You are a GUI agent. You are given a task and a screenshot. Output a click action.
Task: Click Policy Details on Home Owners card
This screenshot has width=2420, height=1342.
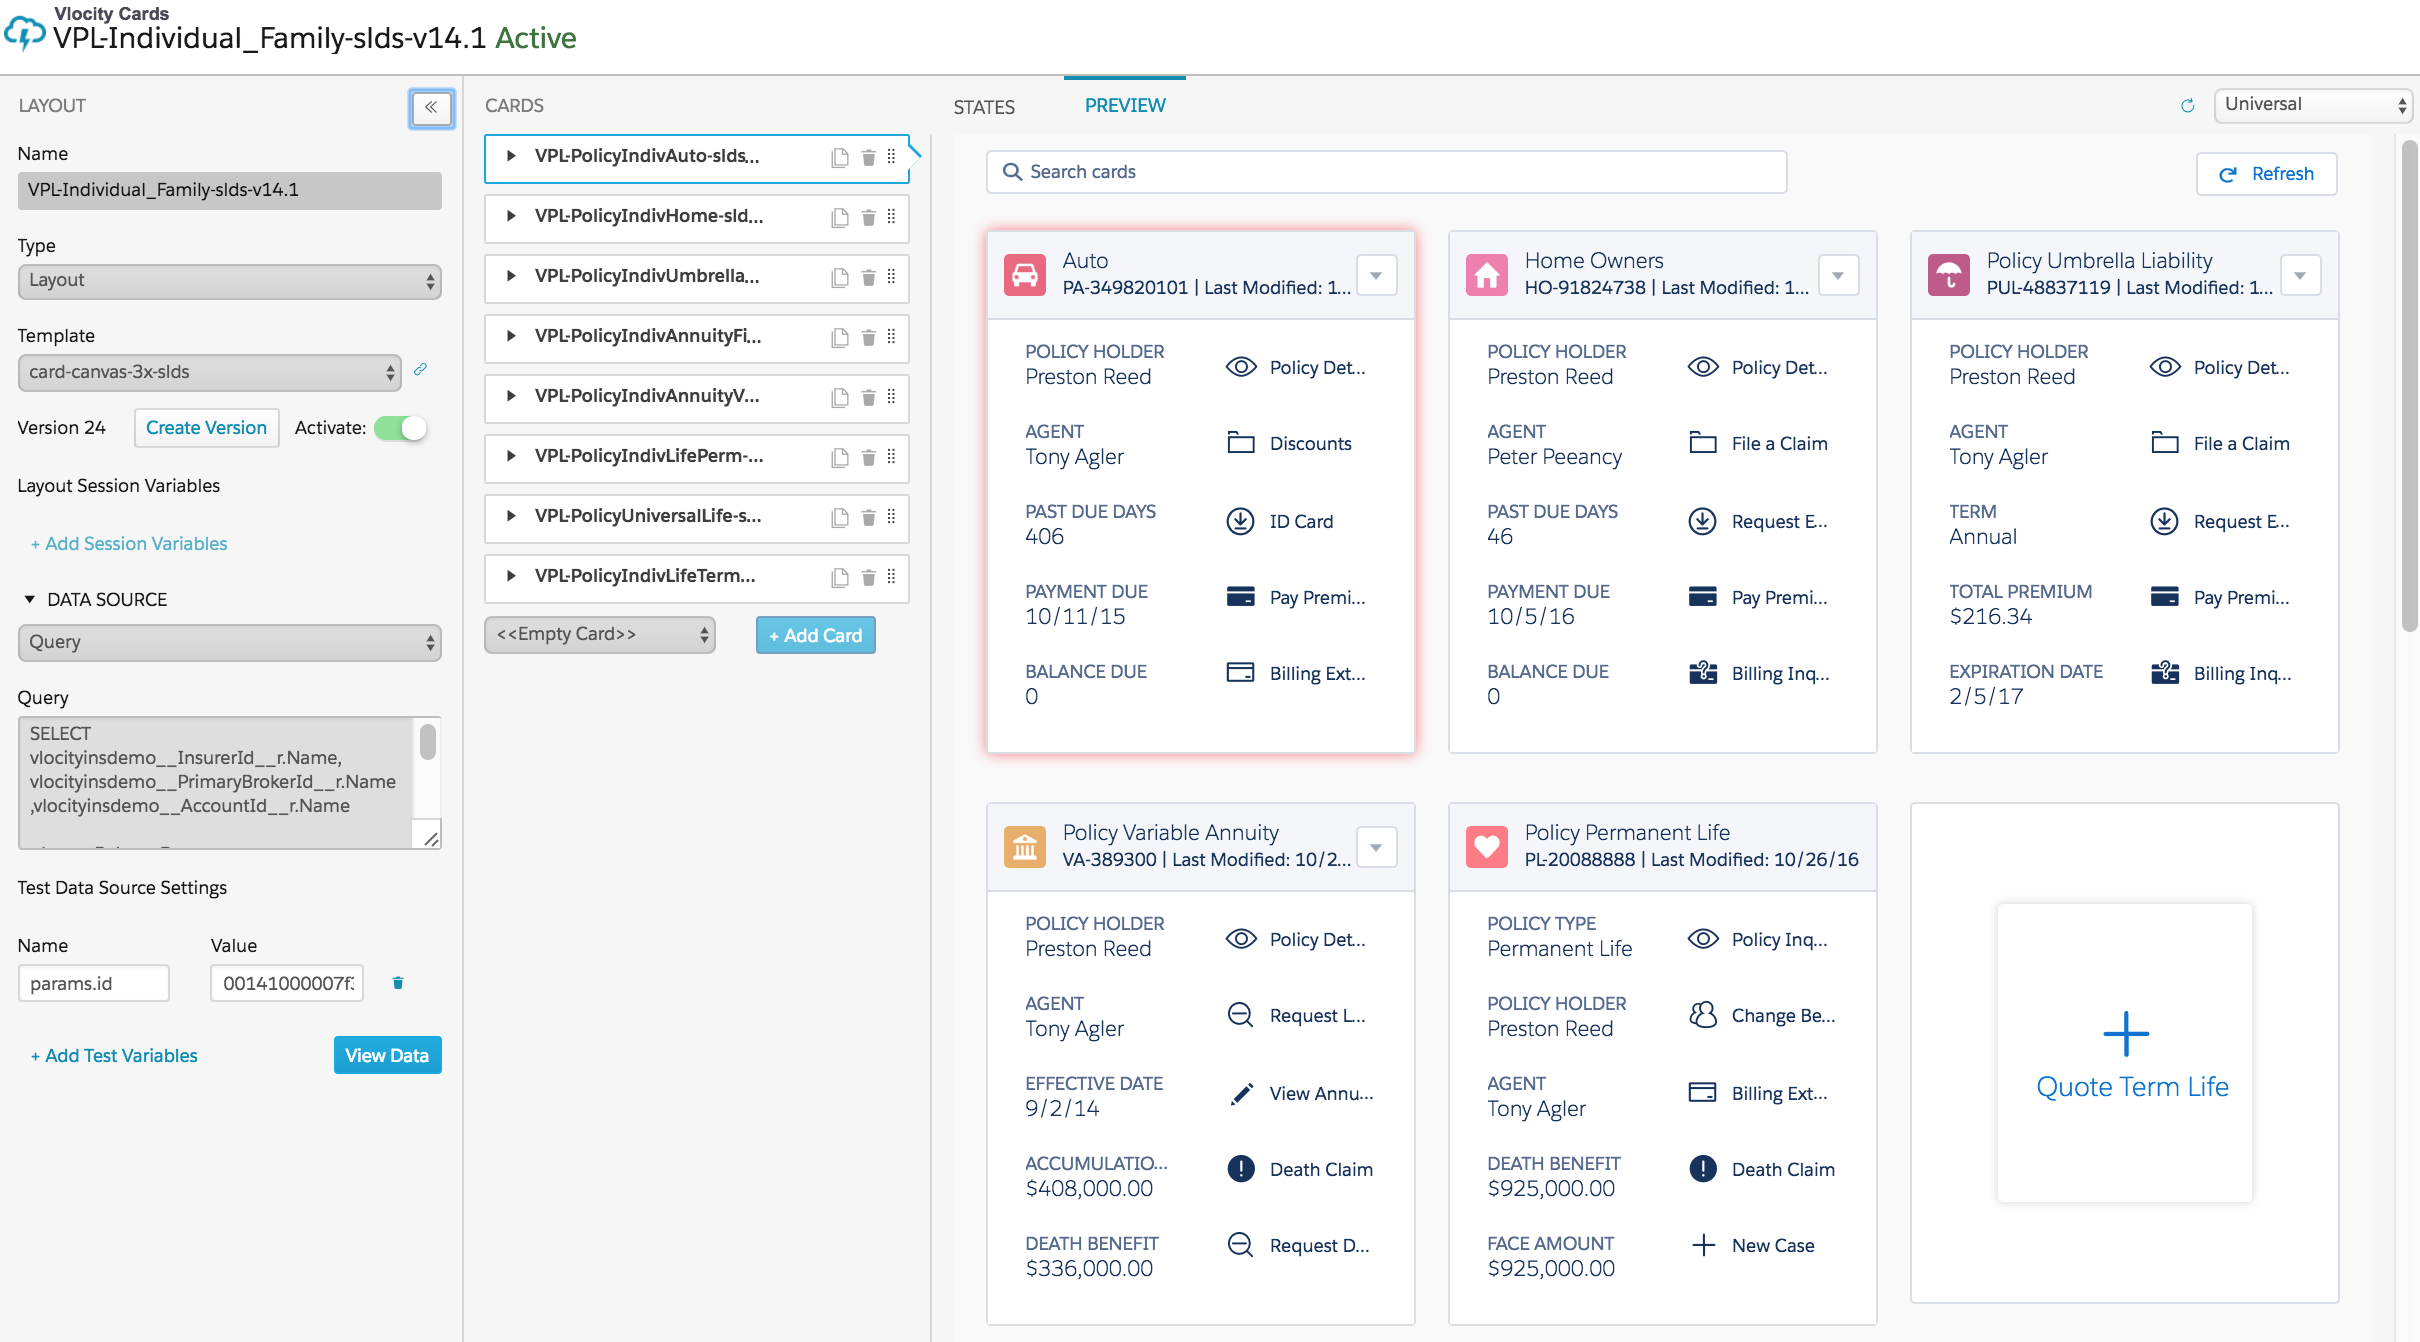point(1758,367)
